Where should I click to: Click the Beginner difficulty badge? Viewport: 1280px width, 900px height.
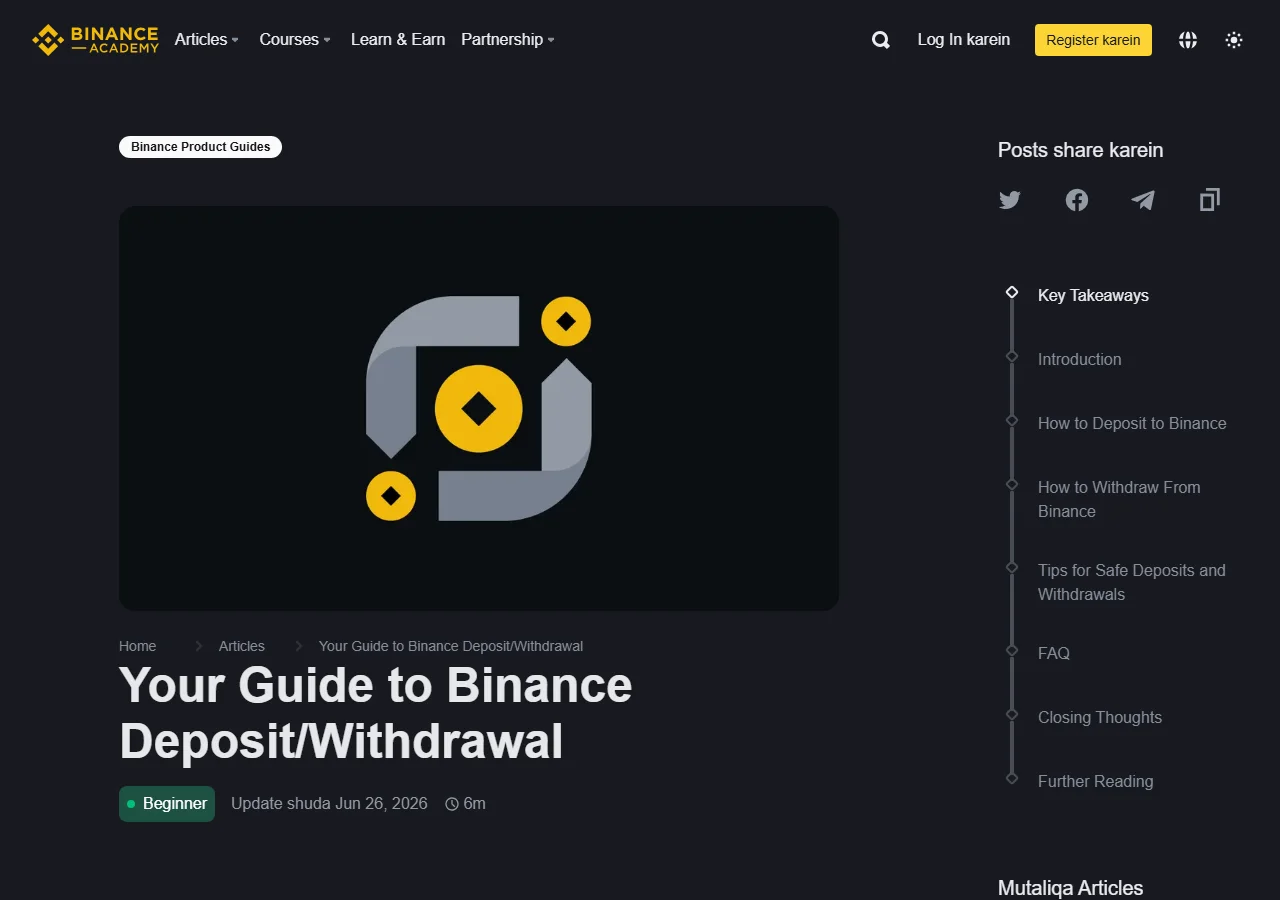(x=167, y=804)
